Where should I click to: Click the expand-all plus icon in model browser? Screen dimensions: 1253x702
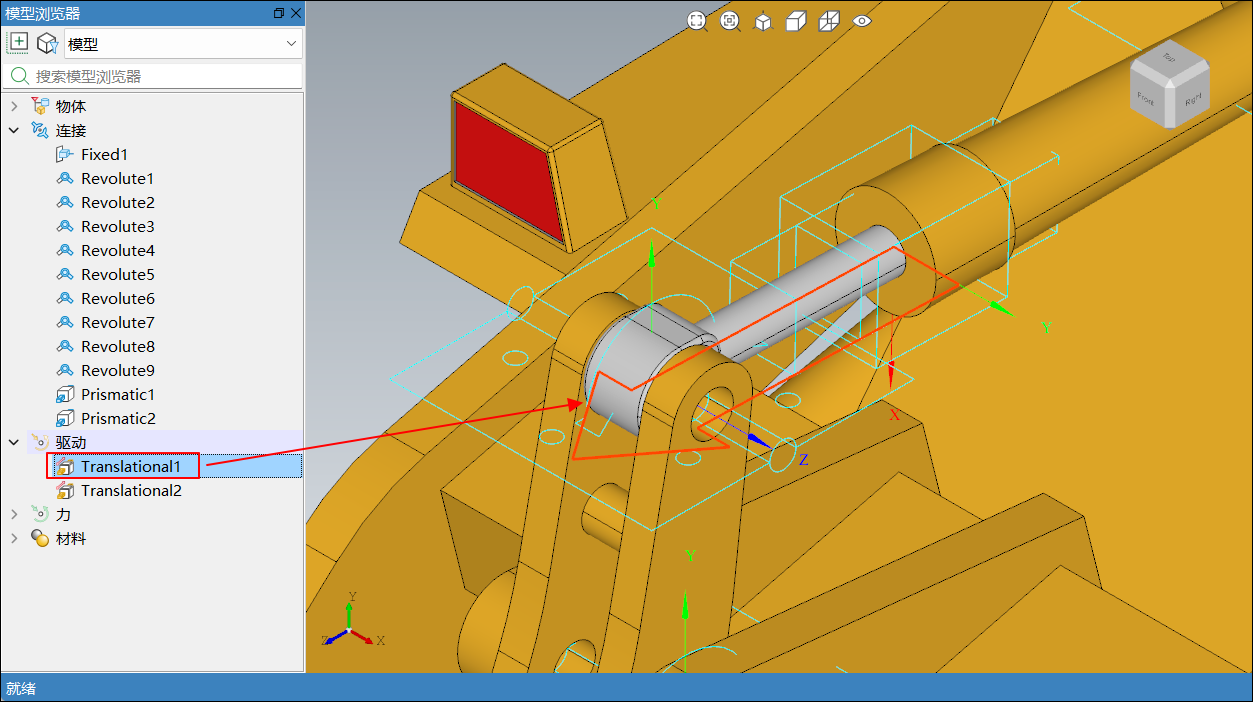click(x=18, y=43)
